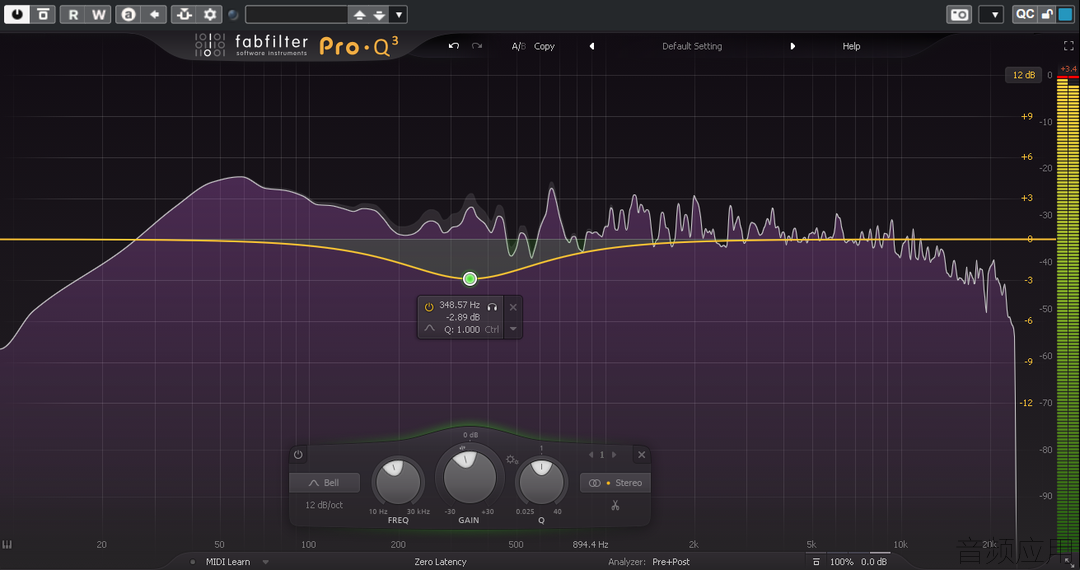Toggle band power in floating popup
This screenshot has height=570, width=1080.
pos(428,307)
